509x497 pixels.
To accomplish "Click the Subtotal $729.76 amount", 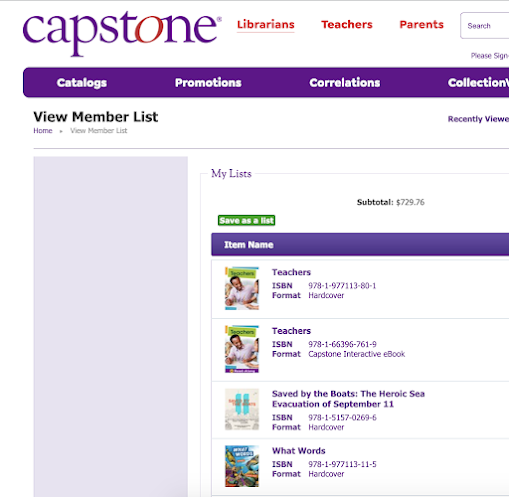I will [x=410, y=202].
